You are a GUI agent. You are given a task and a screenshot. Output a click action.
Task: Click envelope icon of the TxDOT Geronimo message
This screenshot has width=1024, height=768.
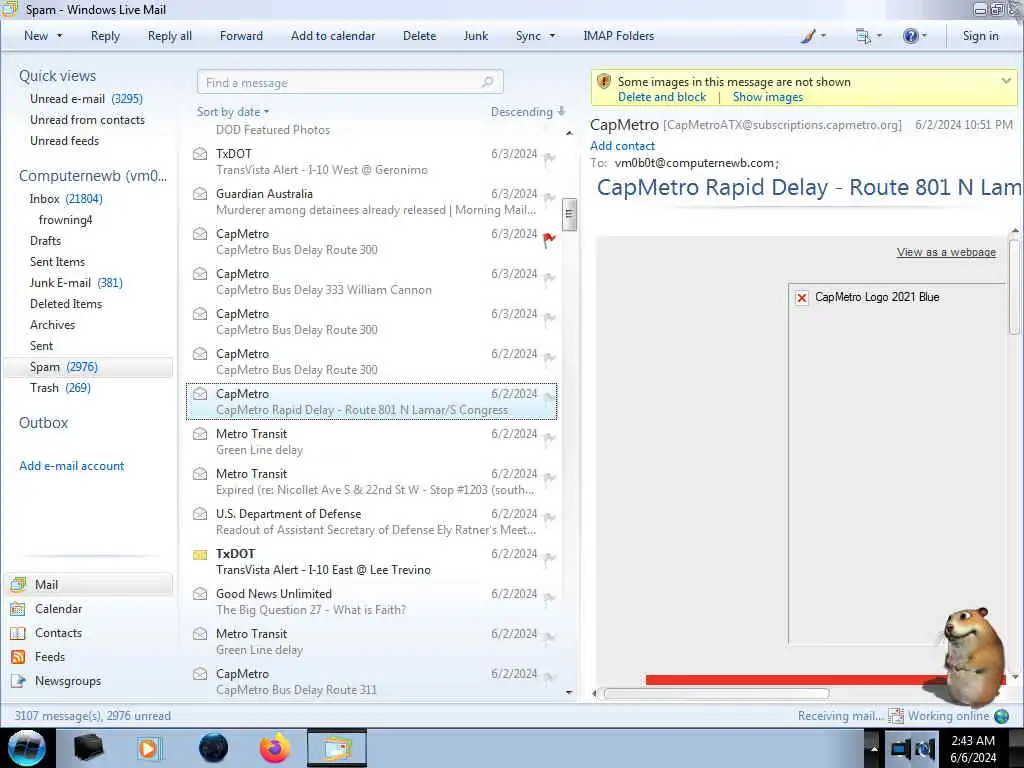pyautogui.click(x=200, y=154)
